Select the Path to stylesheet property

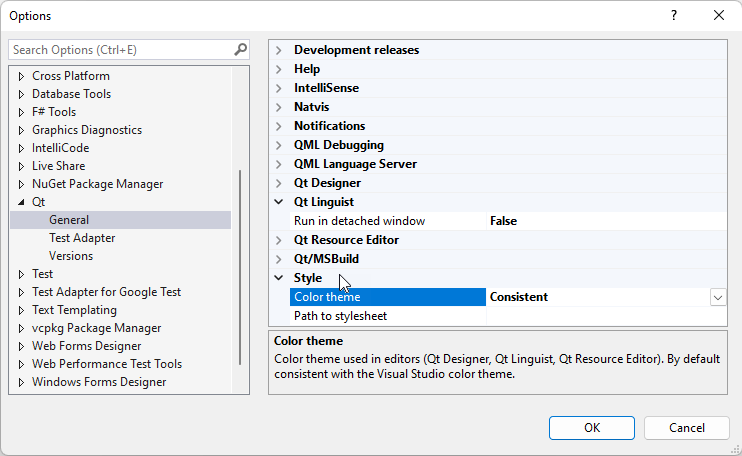(340, 316)
